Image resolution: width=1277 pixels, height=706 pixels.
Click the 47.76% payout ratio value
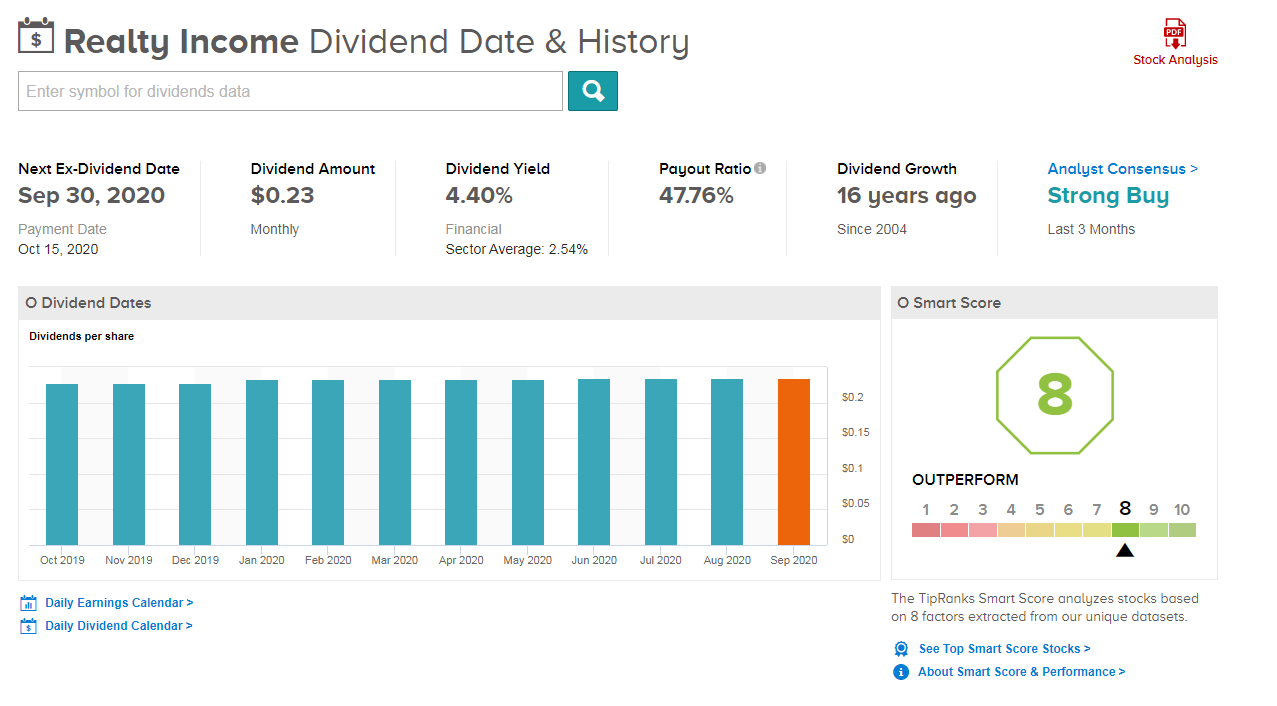coord(696,196)
